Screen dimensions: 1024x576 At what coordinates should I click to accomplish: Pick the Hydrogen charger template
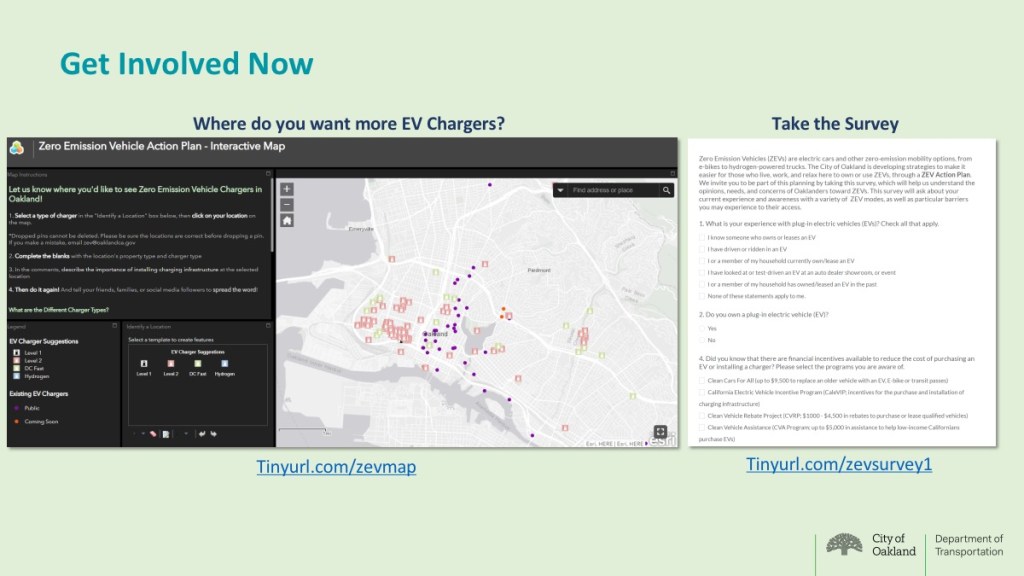point(225,364)
